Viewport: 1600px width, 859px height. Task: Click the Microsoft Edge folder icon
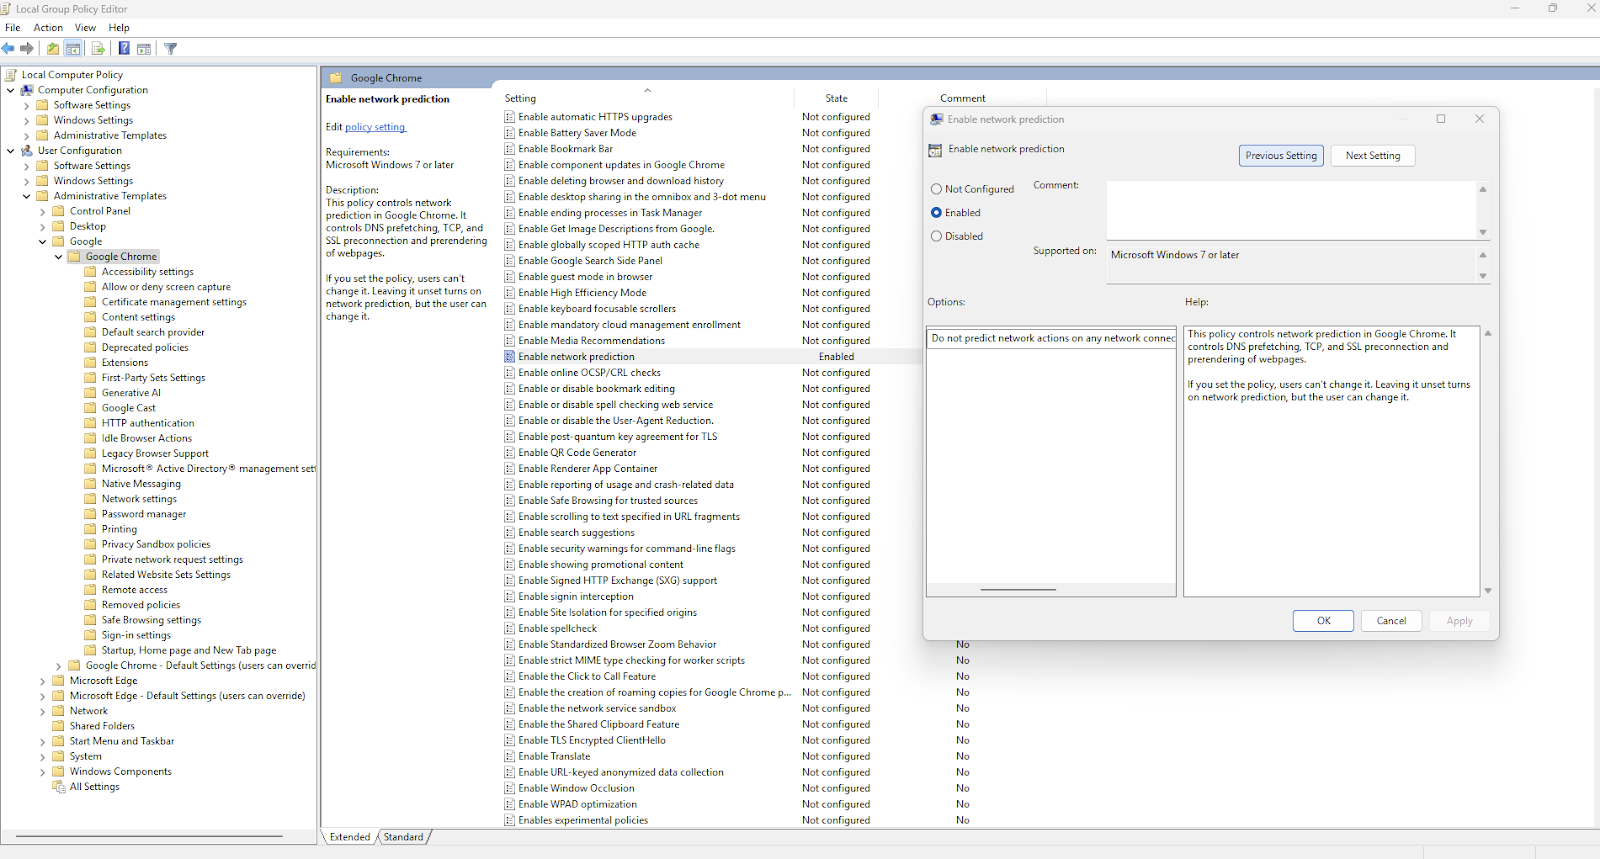pyautogui.click(x=59, y=681)
